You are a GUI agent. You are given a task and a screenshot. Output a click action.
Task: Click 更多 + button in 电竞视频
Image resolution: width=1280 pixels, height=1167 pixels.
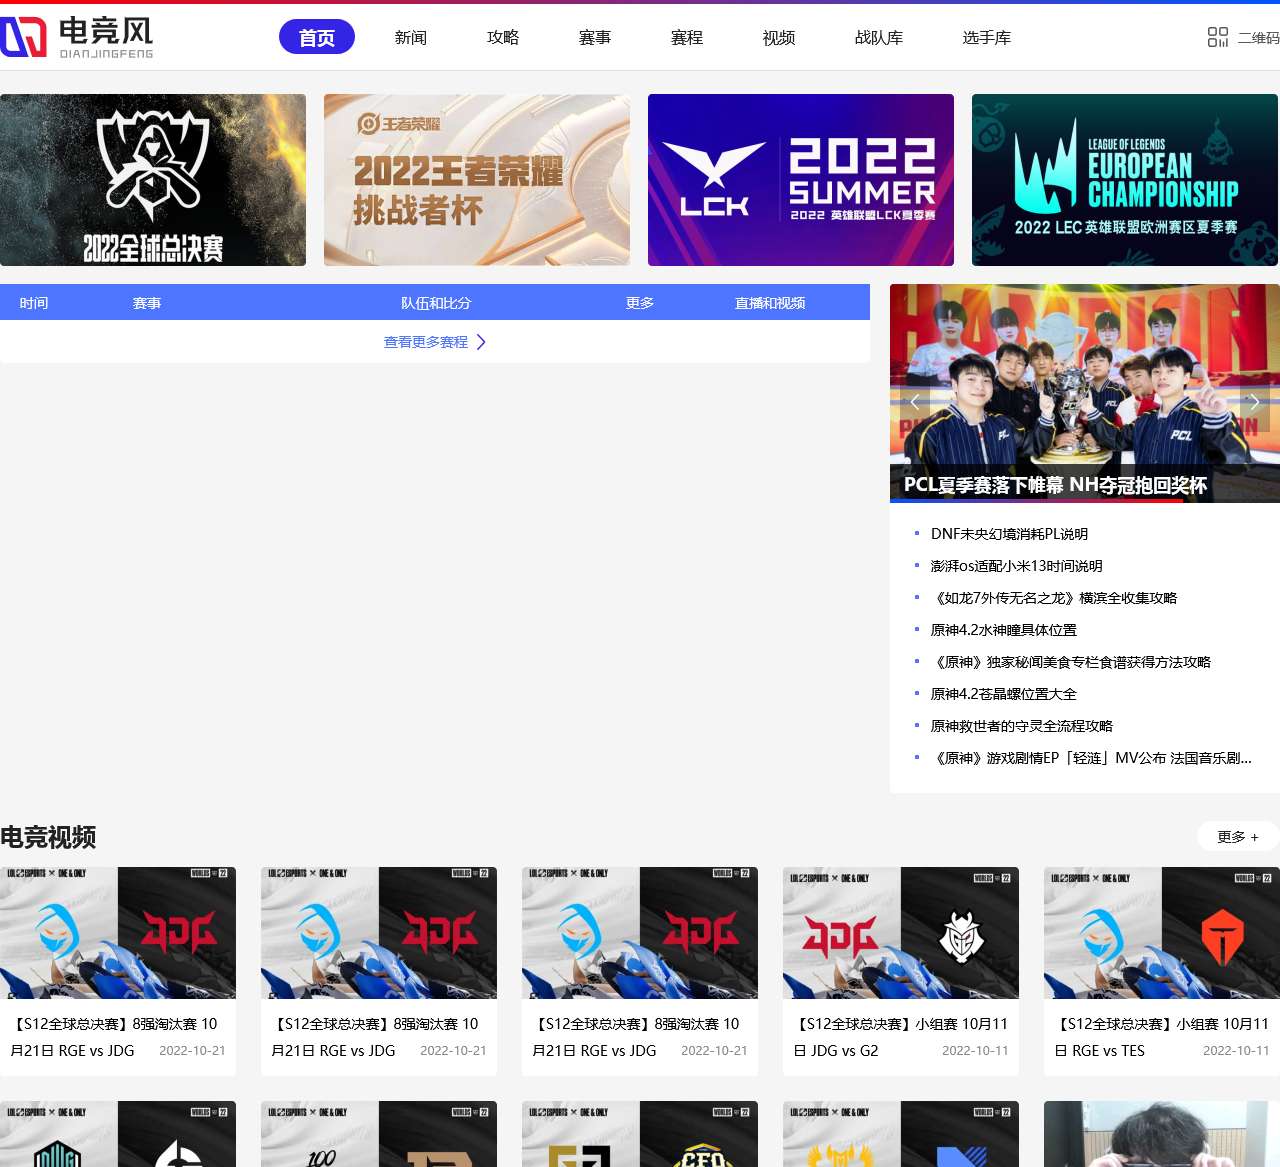(1238, 837)
